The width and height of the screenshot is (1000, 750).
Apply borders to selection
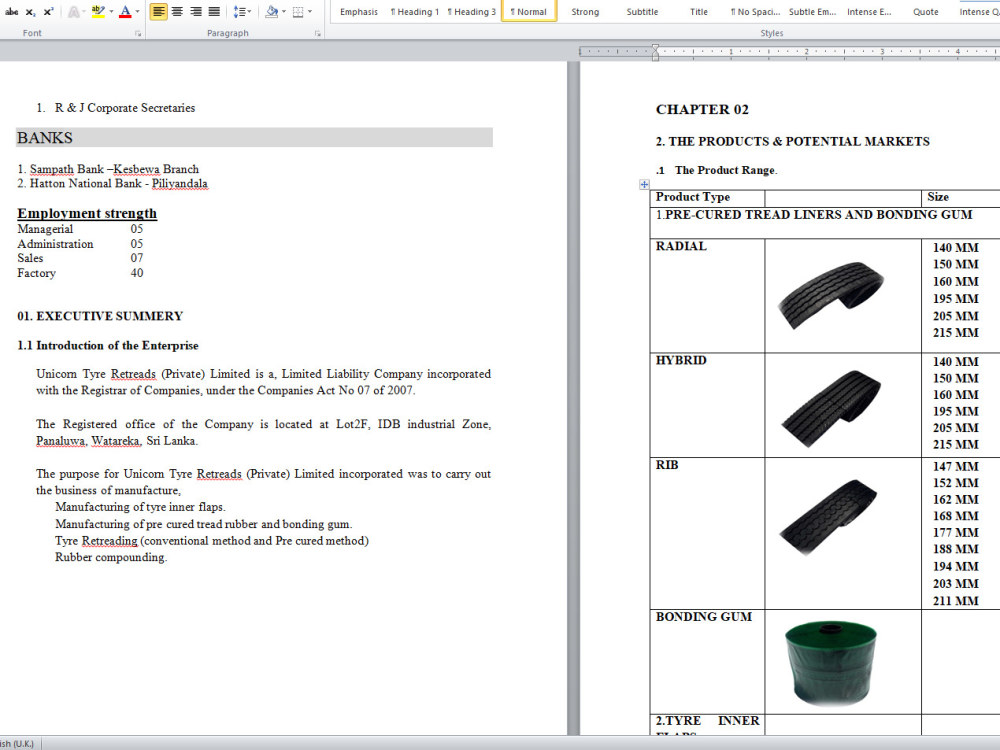click(298, 11)
